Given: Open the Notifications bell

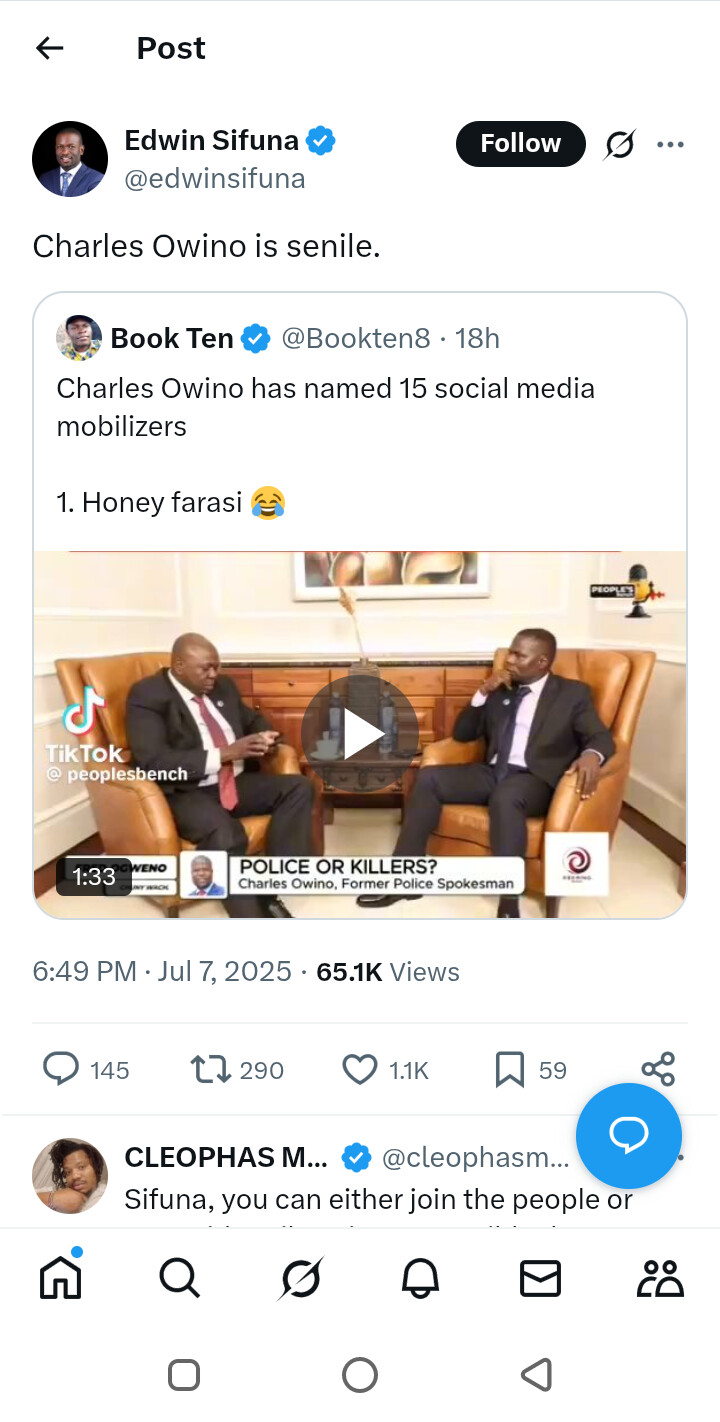Looking at the screenshot, I should (x=421, y=1278).
